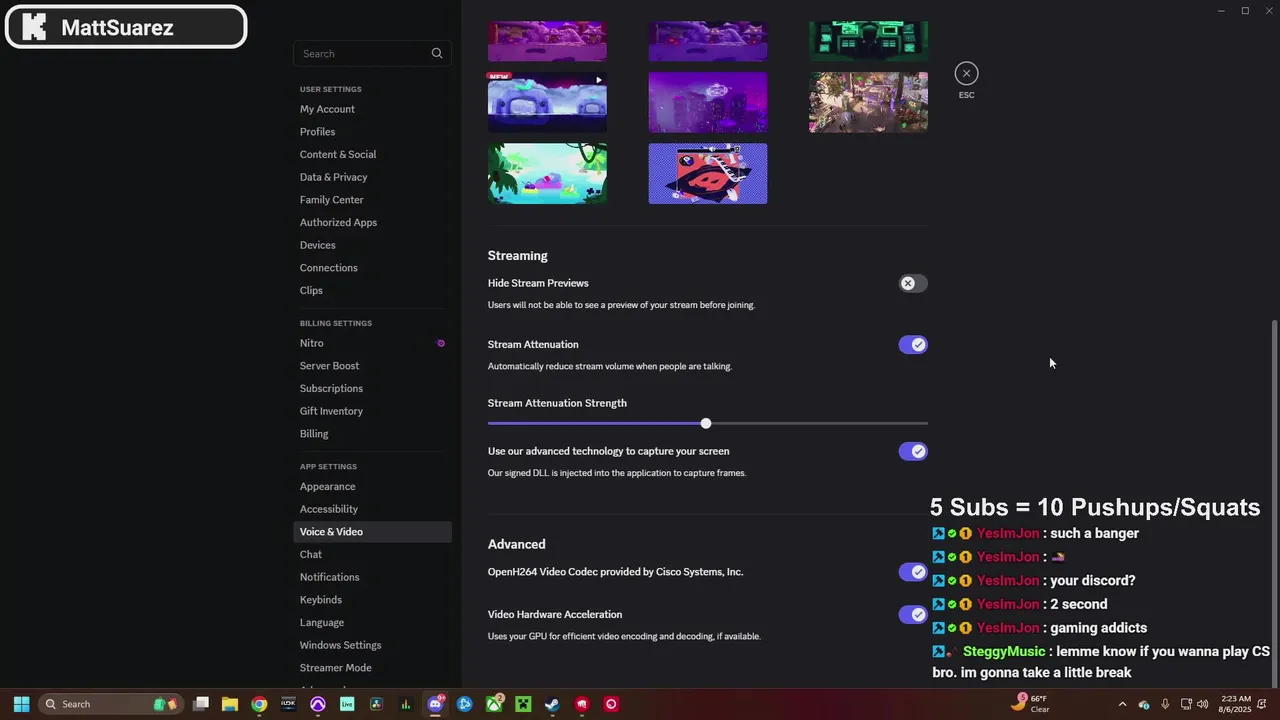Disable the Stream Attenuation toggle

[x=913, y=344]
